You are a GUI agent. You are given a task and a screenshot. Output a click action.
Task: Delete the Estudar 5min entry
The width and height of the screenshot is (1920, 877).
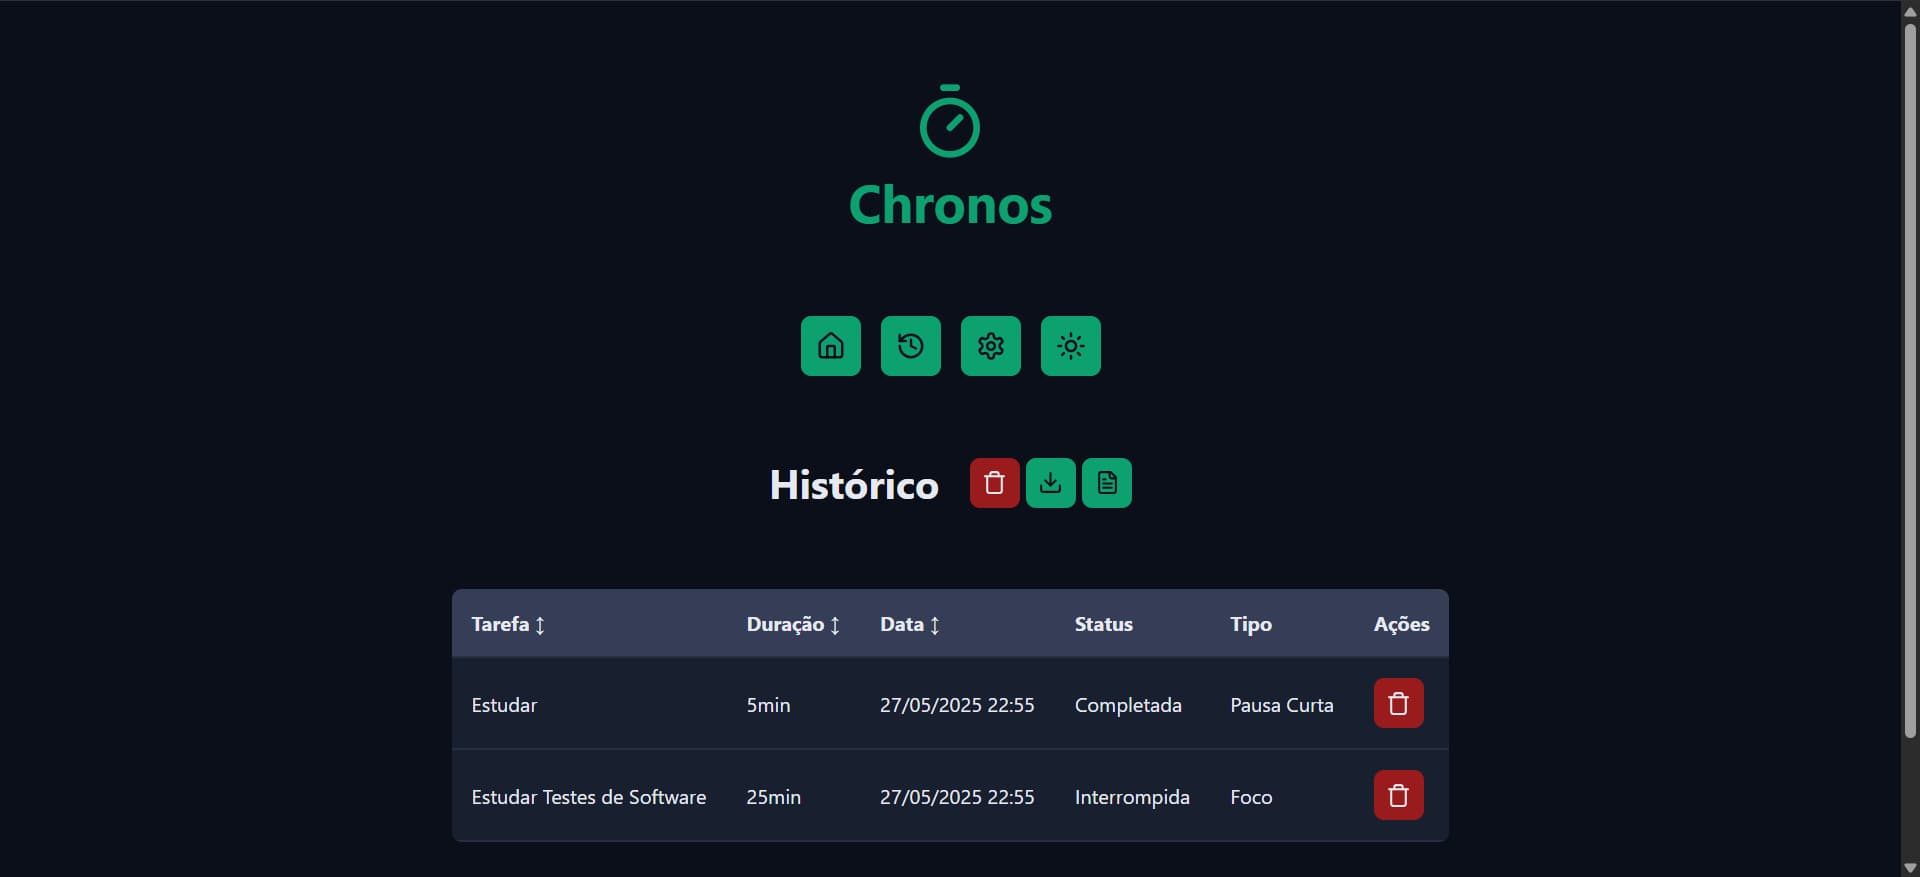pyautogui.click(x=1398, y=703)
